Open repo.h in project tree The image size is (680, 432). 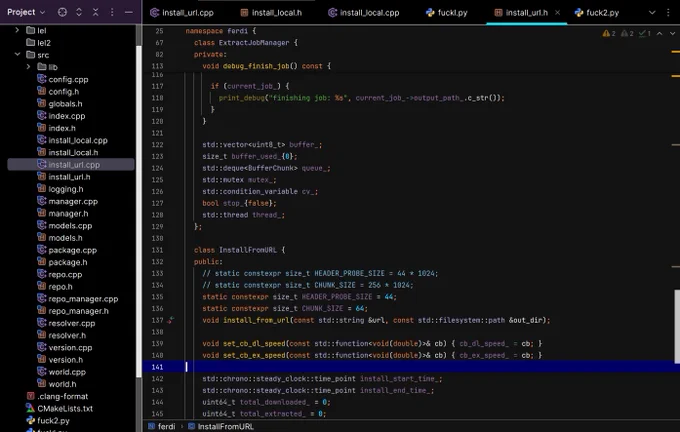(x=55, y=286)
